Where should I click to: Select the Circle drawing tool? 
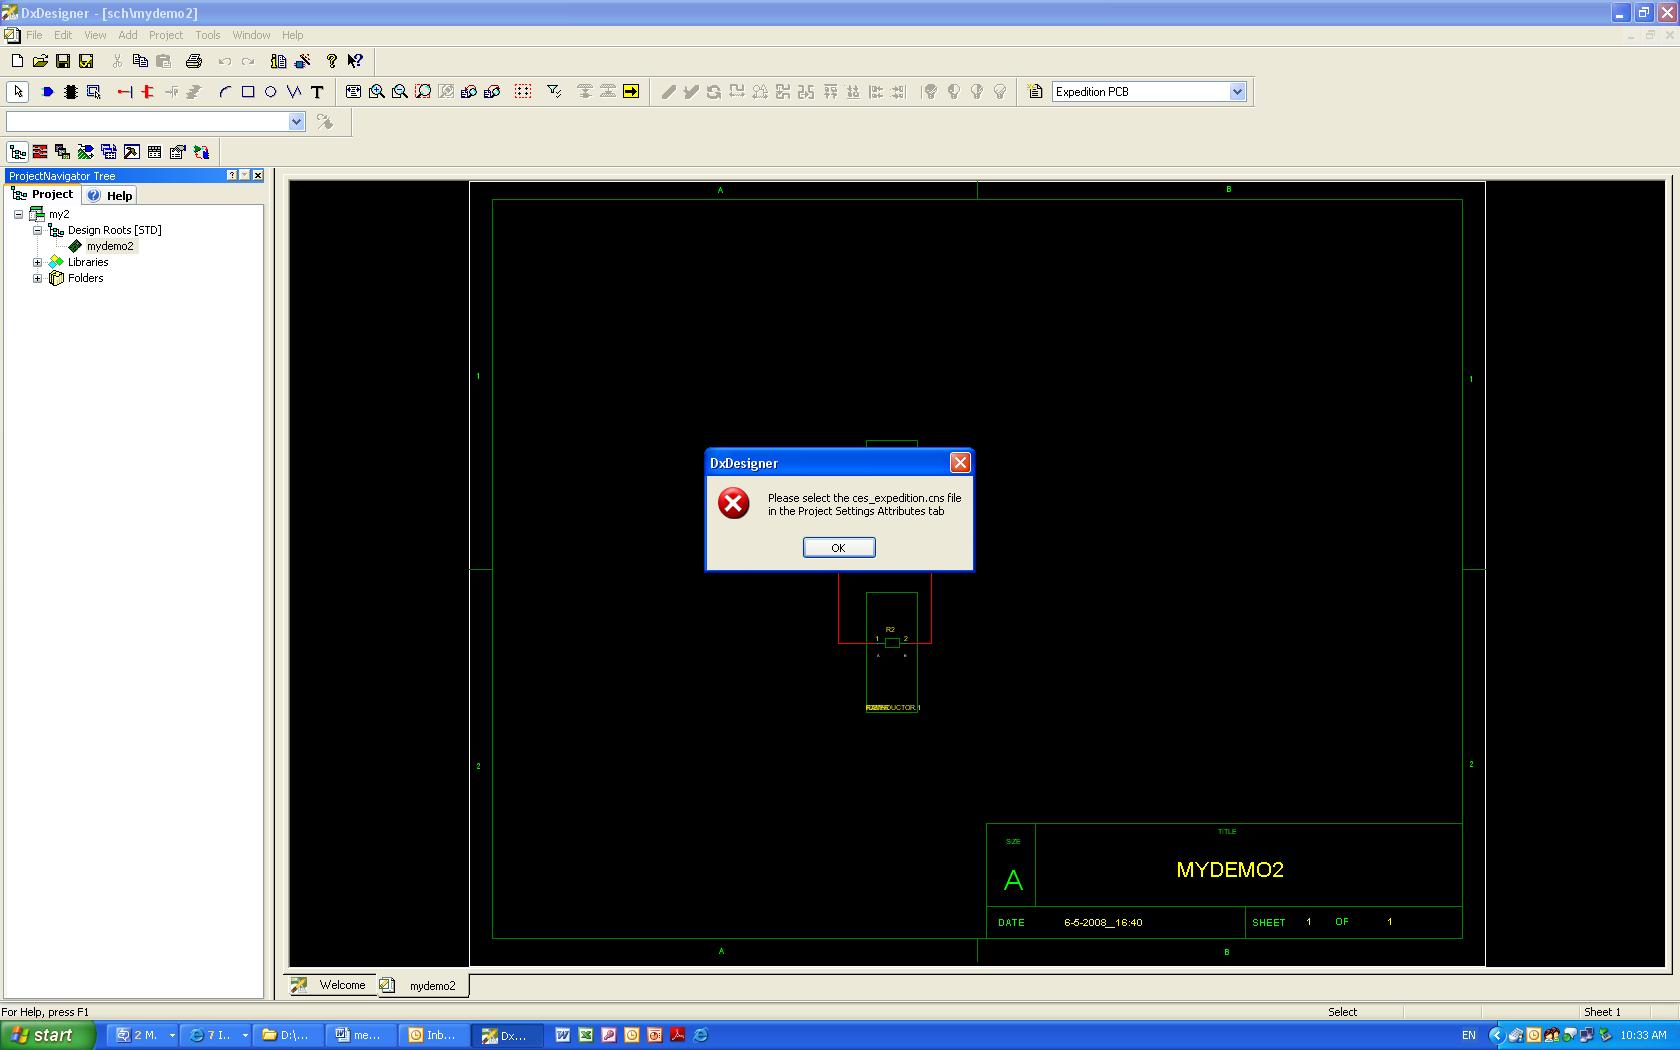click(x=270, y=92)
